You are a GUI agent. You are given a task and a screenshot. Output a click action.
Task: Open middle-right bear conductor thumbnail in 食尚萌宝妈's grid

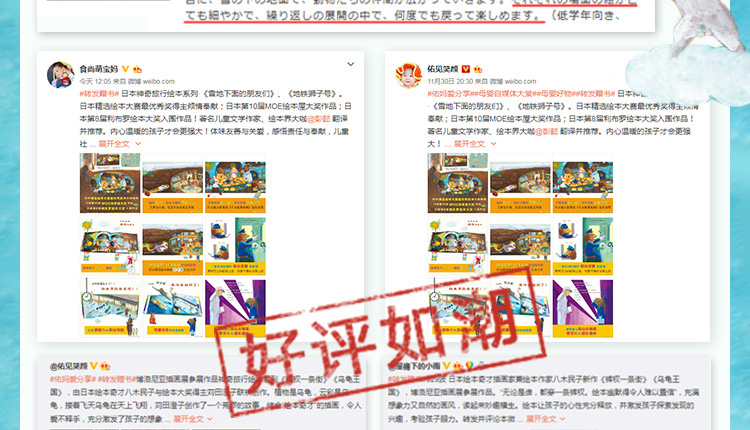[235, 245]
